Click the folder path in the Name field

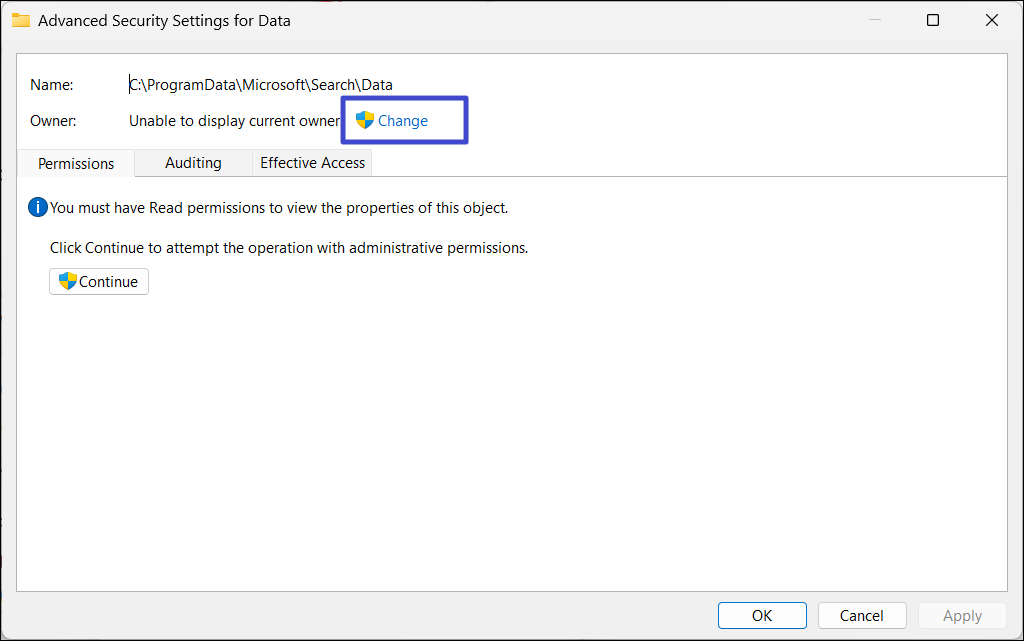(x=261, y=85)
